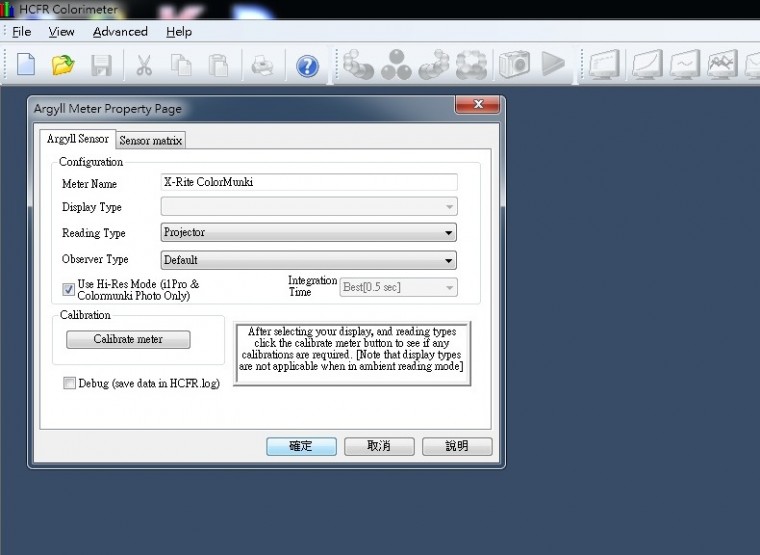Enable Debug save data in HCFR.log

[69, 383]
